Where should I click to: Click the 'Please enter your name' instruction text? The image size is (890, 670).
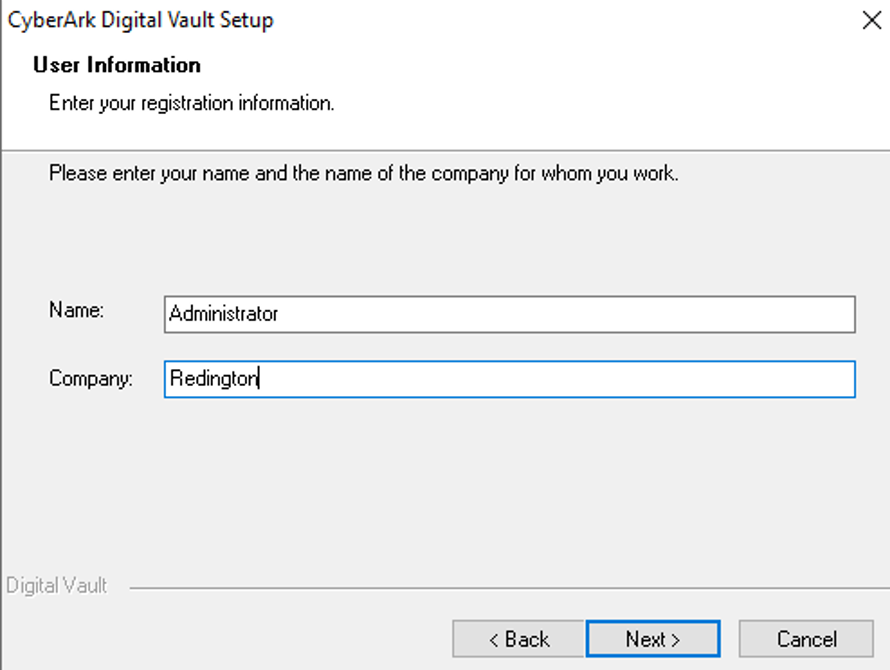pyautogui.click(x=363, y=173)
